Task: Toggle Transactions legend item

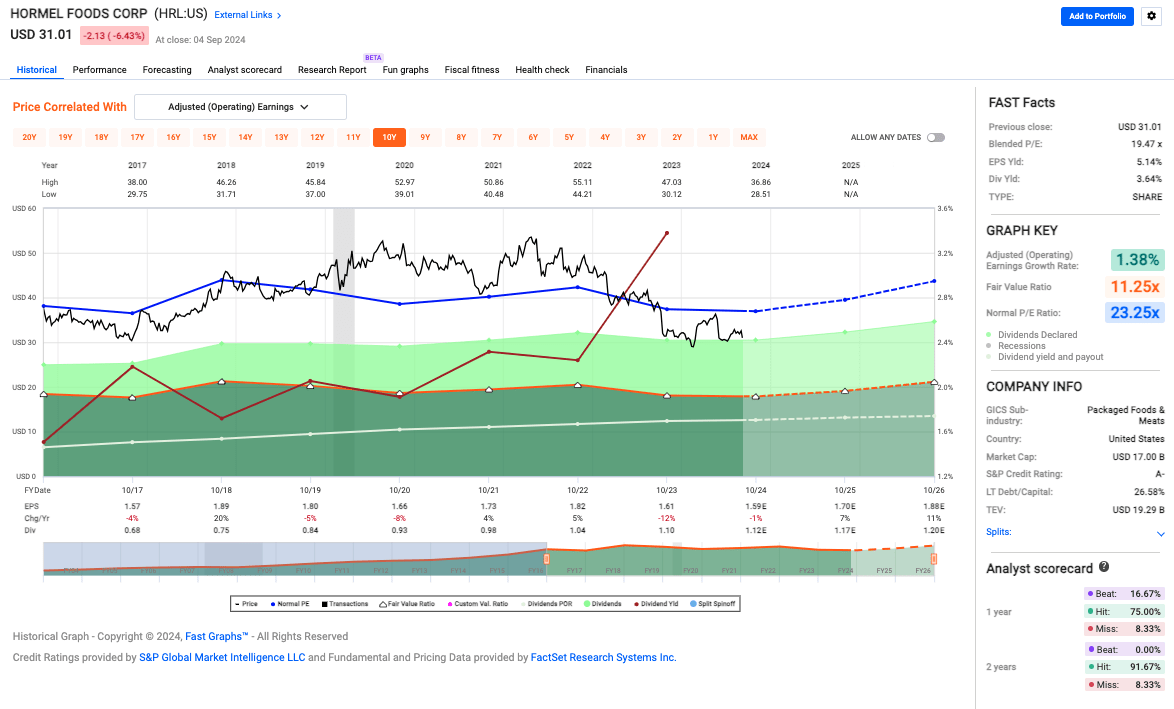Action: coord(342,604)
